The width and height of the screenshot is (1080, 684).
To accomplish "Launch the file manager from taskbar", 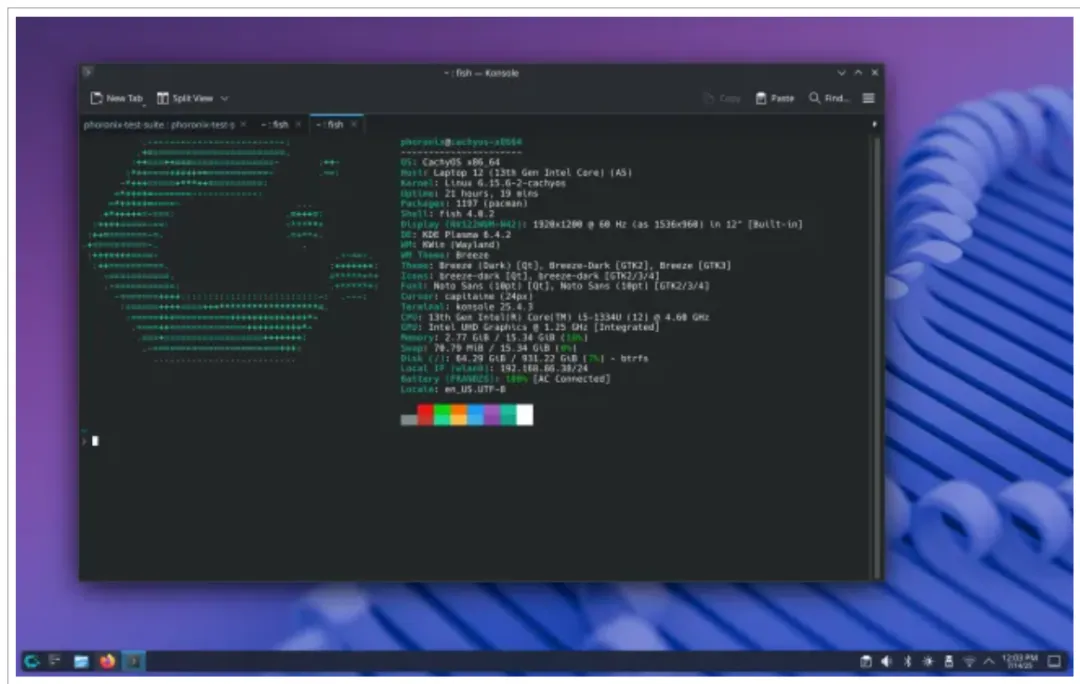I will coord(81,661).
